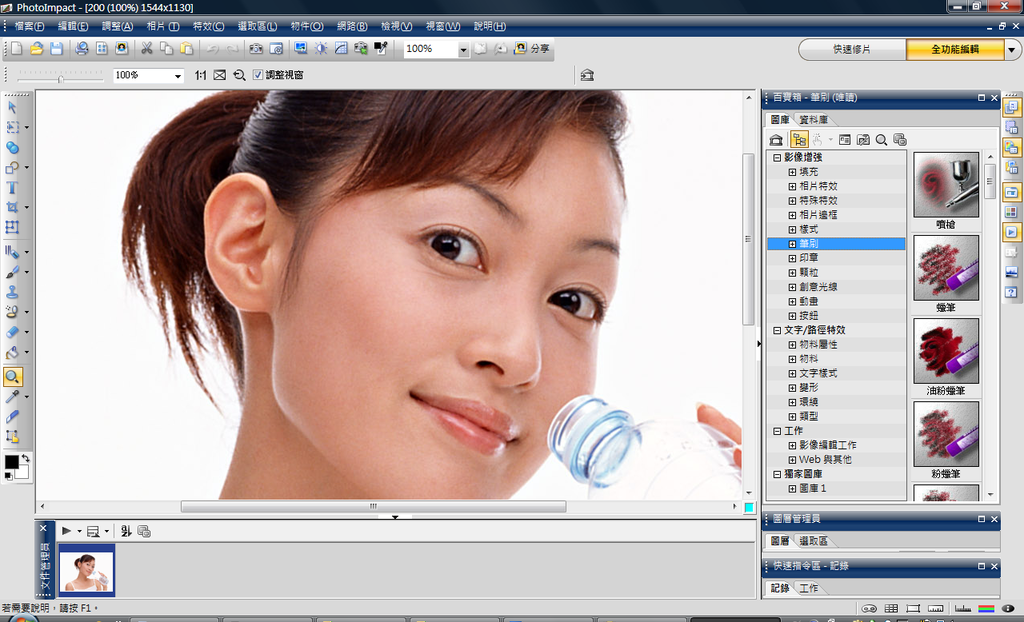Select the Paintbrush tool

12,272
